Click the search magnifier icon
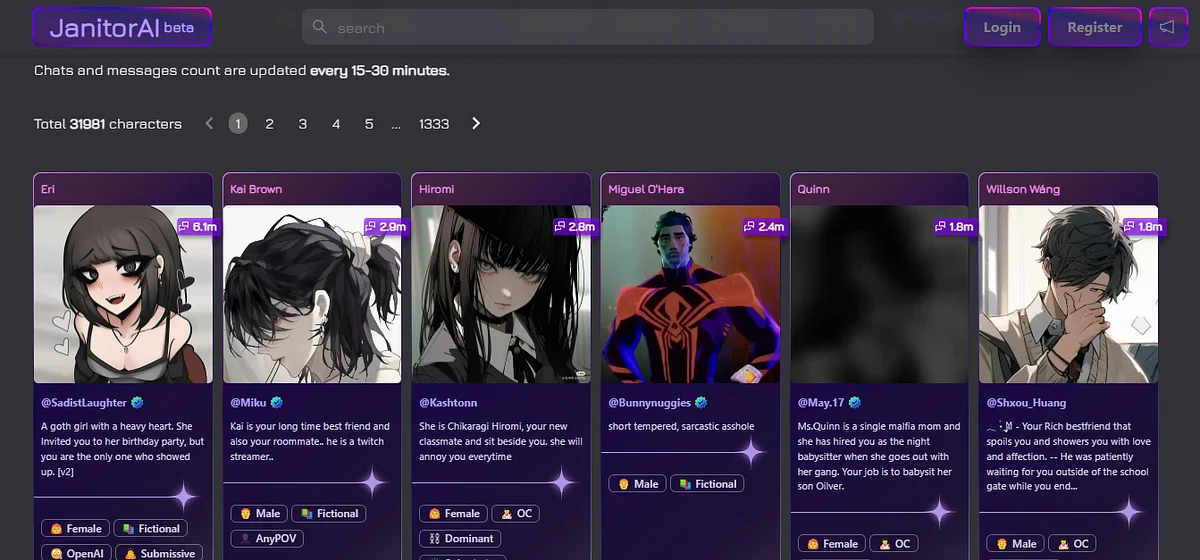Screen dimensions: 1200x560 click(320, 27)
